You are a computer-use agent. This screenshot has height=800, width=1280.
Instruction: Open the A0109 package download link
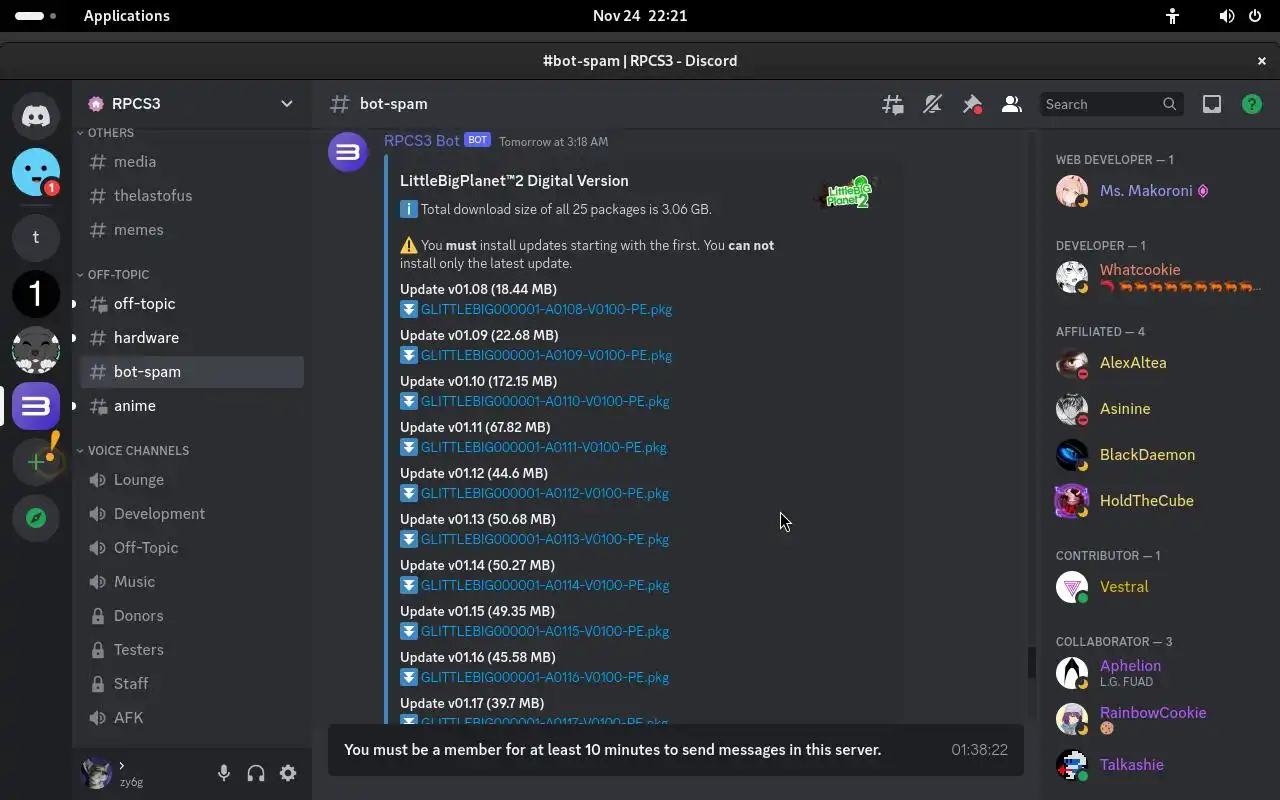(x=546, y=355)
